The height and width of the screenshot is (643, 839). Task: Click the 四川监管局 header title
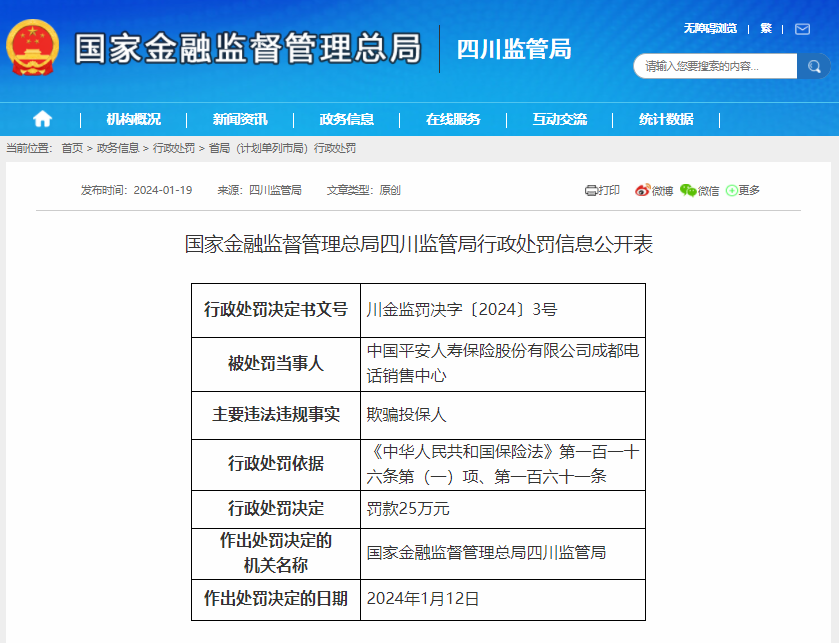(x=514, y=49)
